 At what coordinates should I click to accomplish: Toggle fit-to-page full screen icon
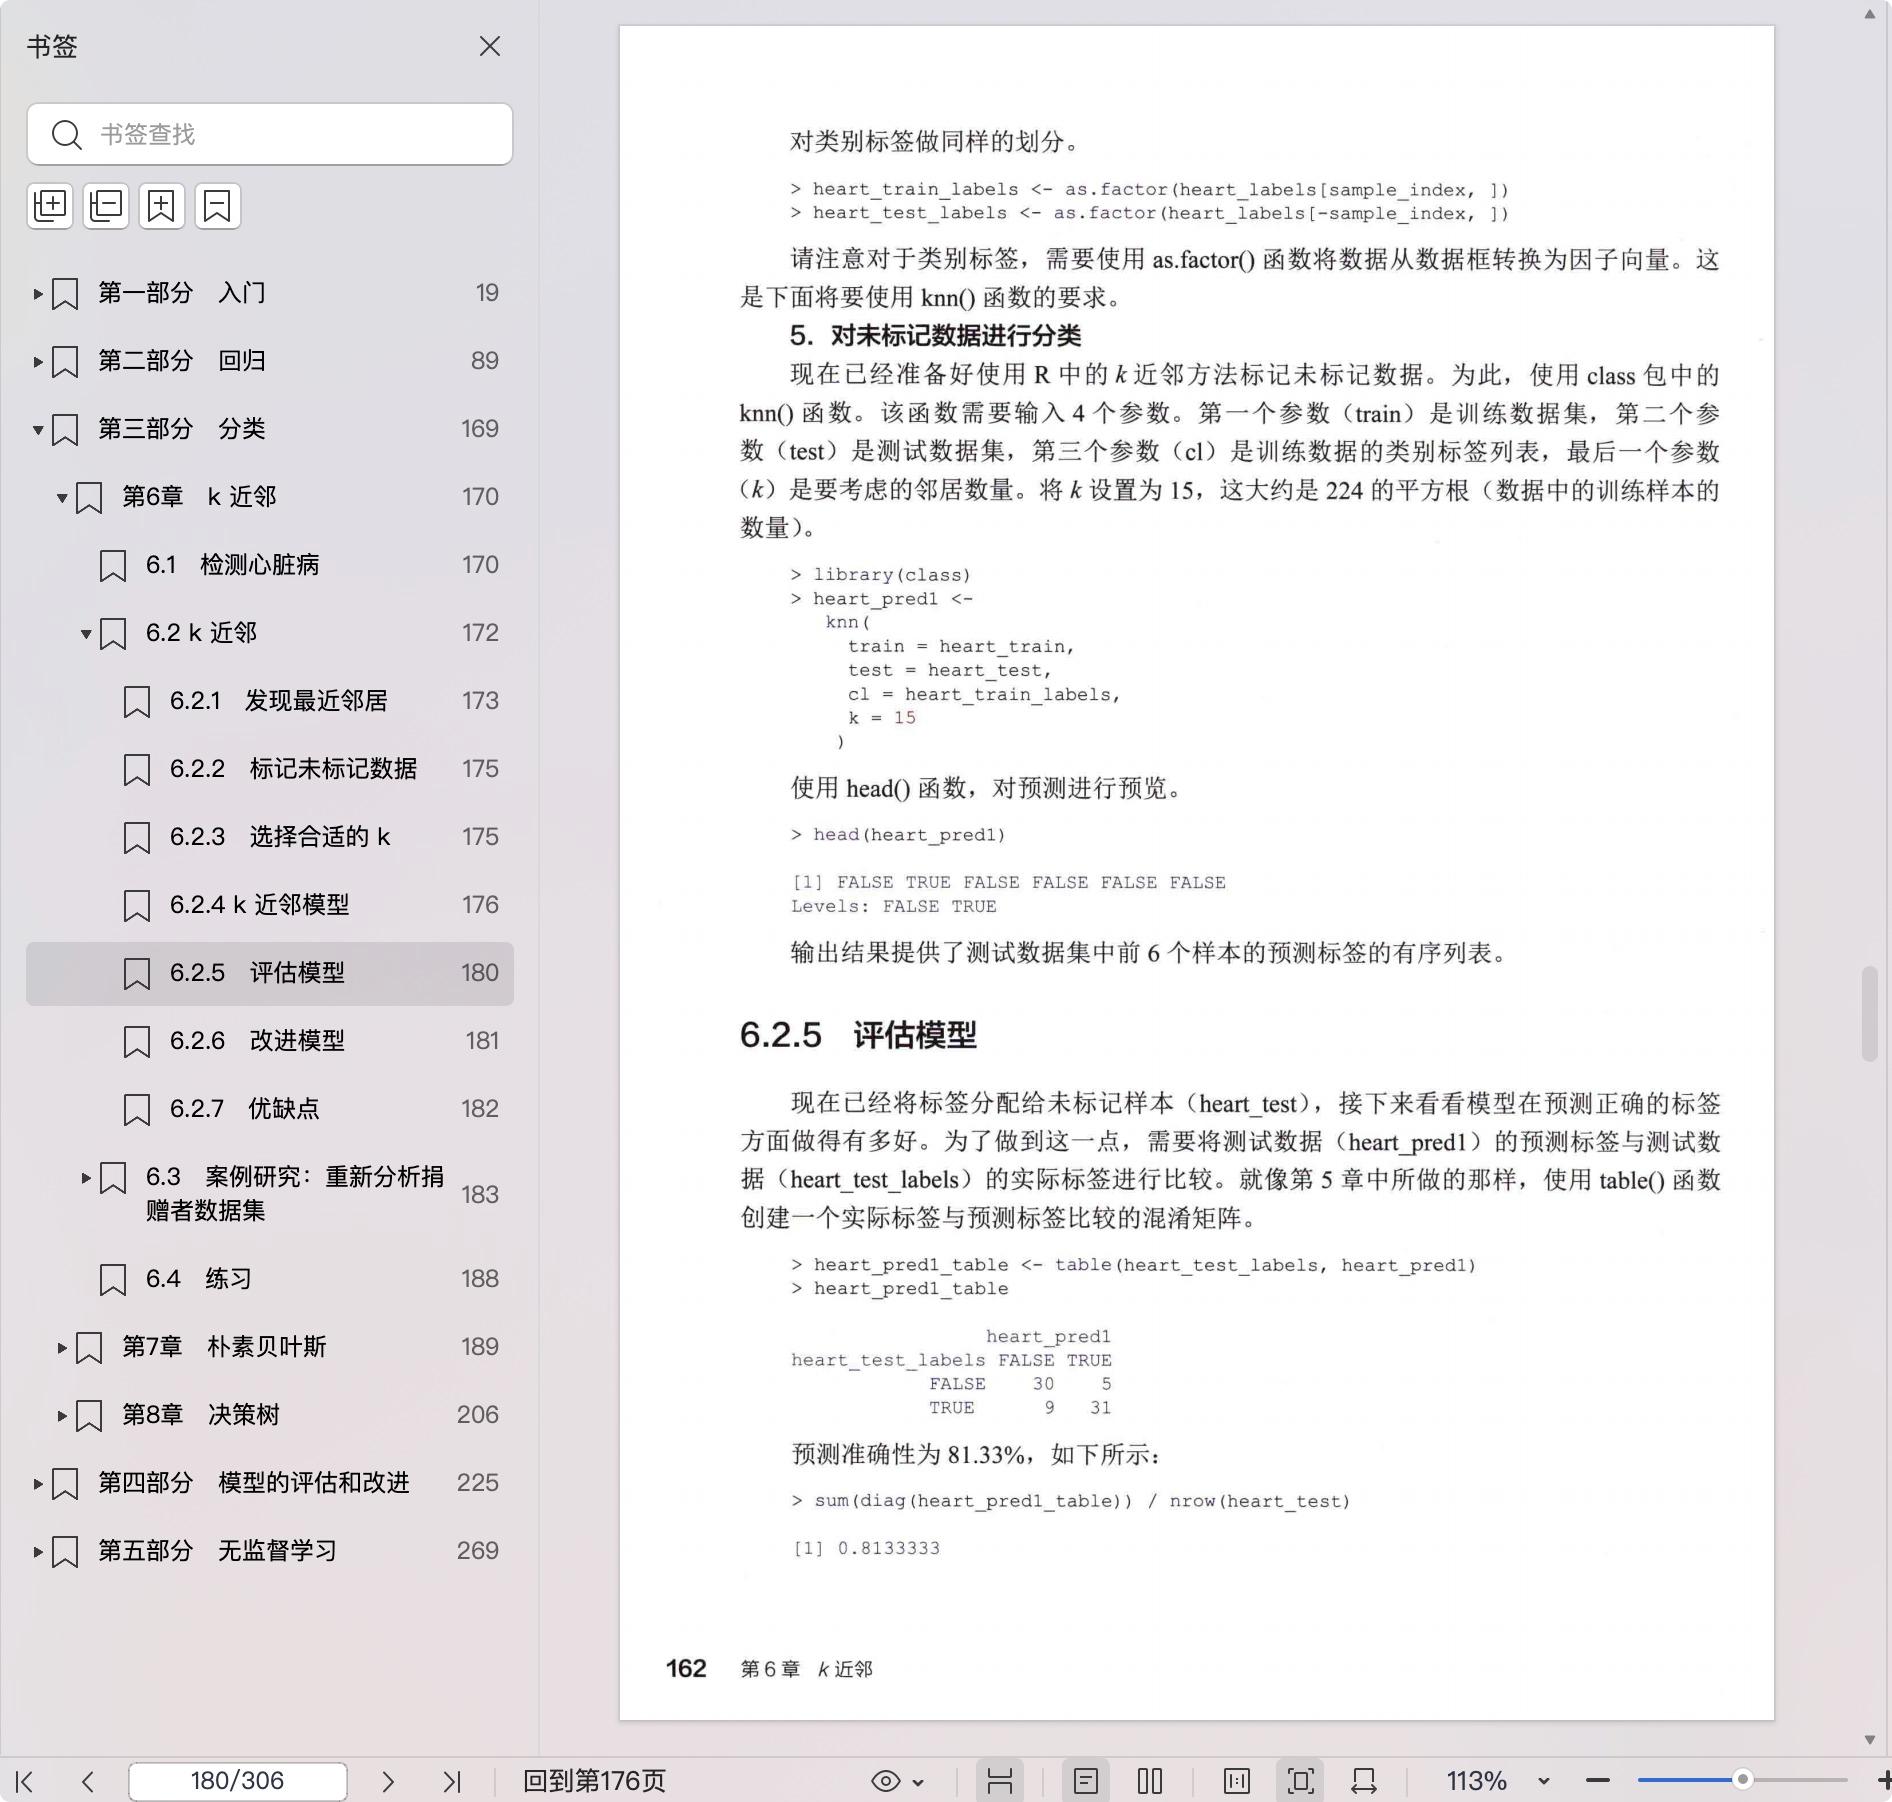[x=1300, y=1781]
